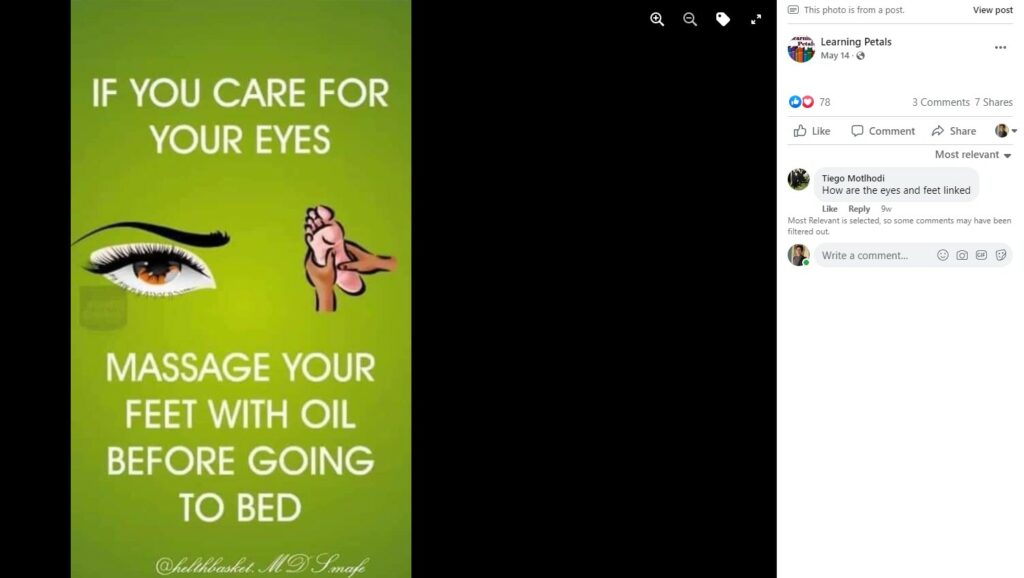
Task: Zoom in on the photo
Action: point(657,20)
